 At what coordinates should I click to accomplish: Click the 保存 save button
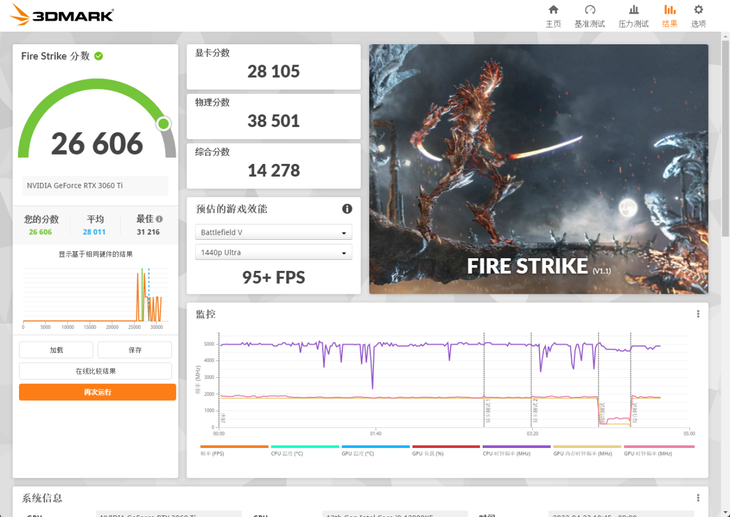(135, 350)
